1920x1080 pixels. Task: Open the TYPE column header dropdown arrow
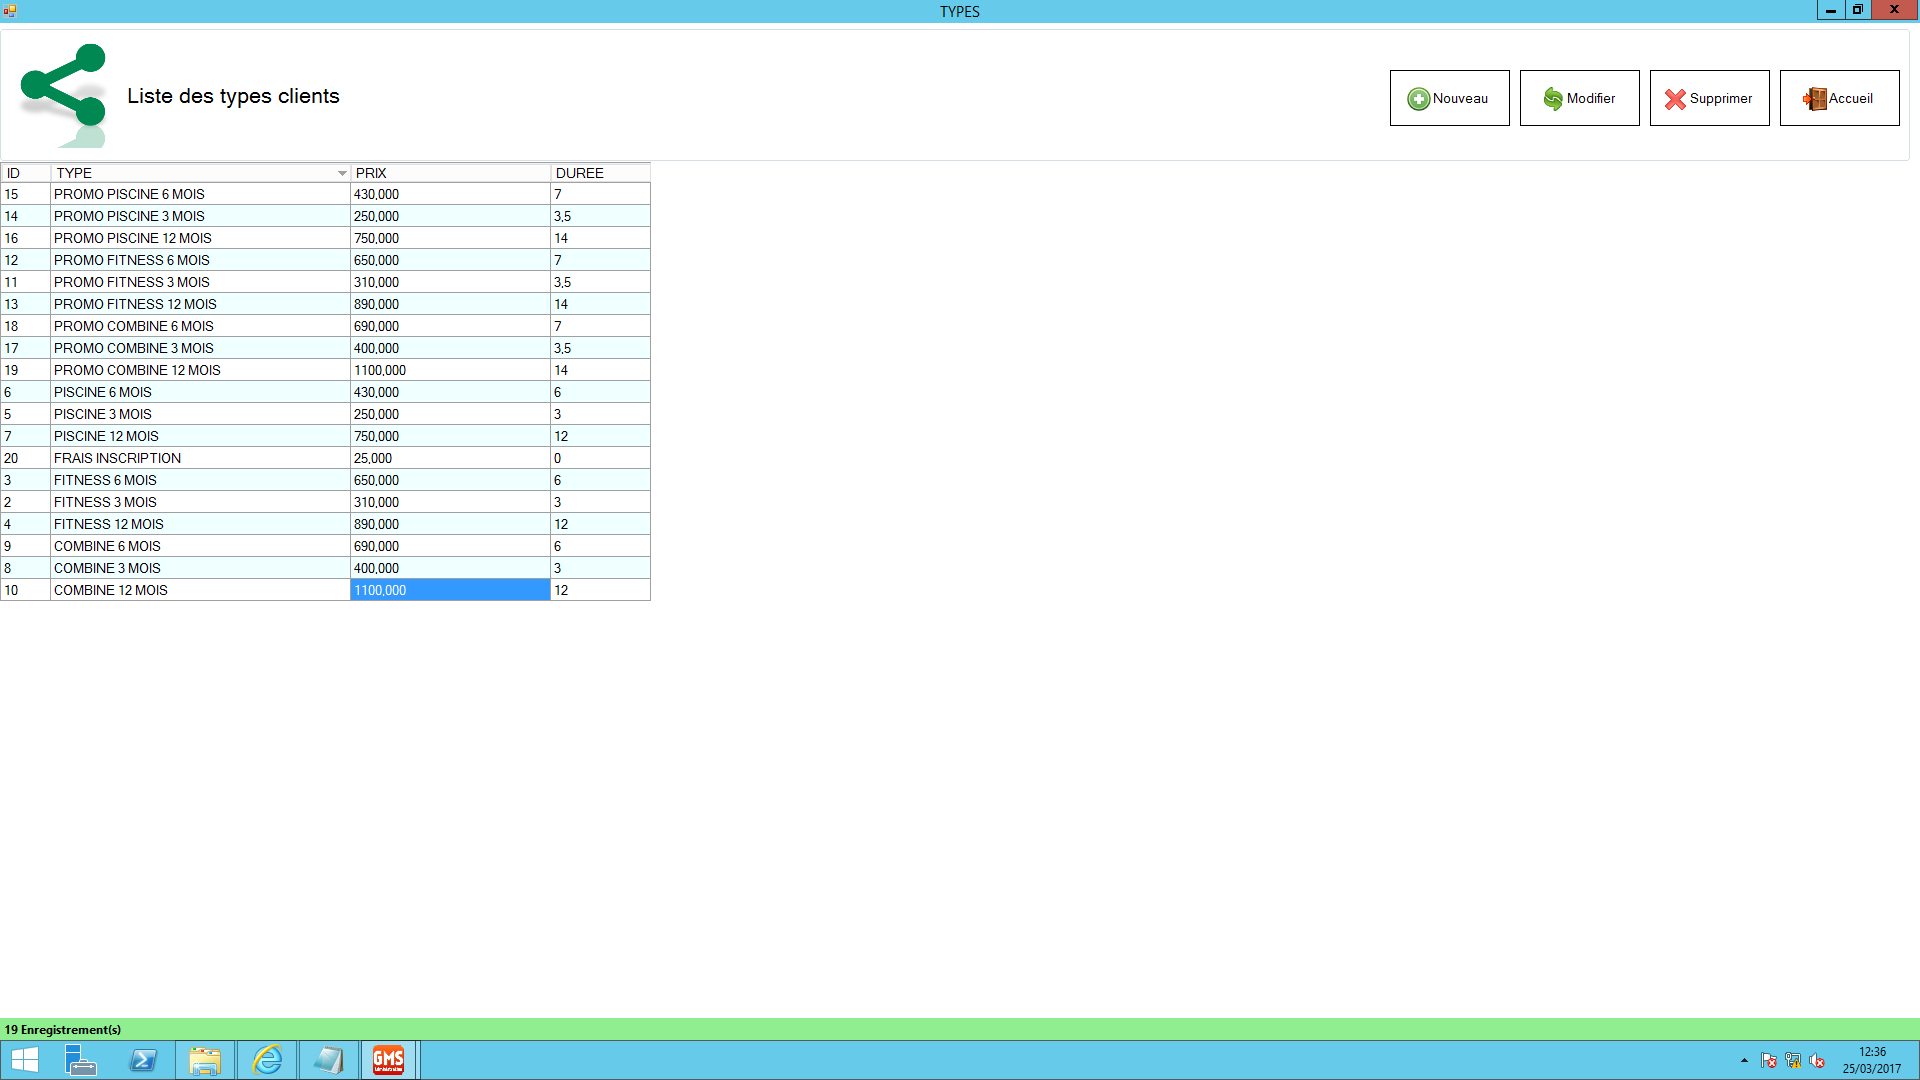coord(342,173)
